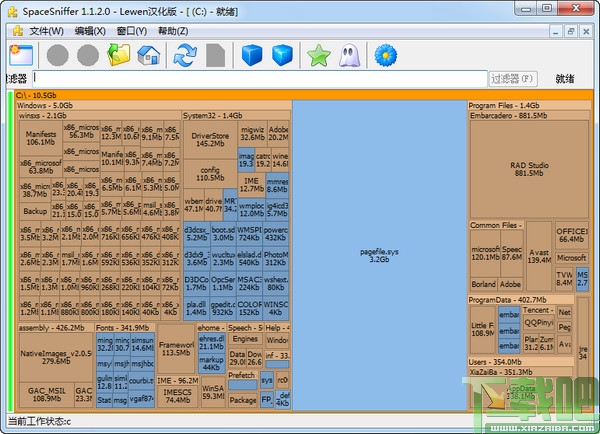Open the 编辑(X) menu
This screenshot has width=600, height=434.
coord(91,31)
